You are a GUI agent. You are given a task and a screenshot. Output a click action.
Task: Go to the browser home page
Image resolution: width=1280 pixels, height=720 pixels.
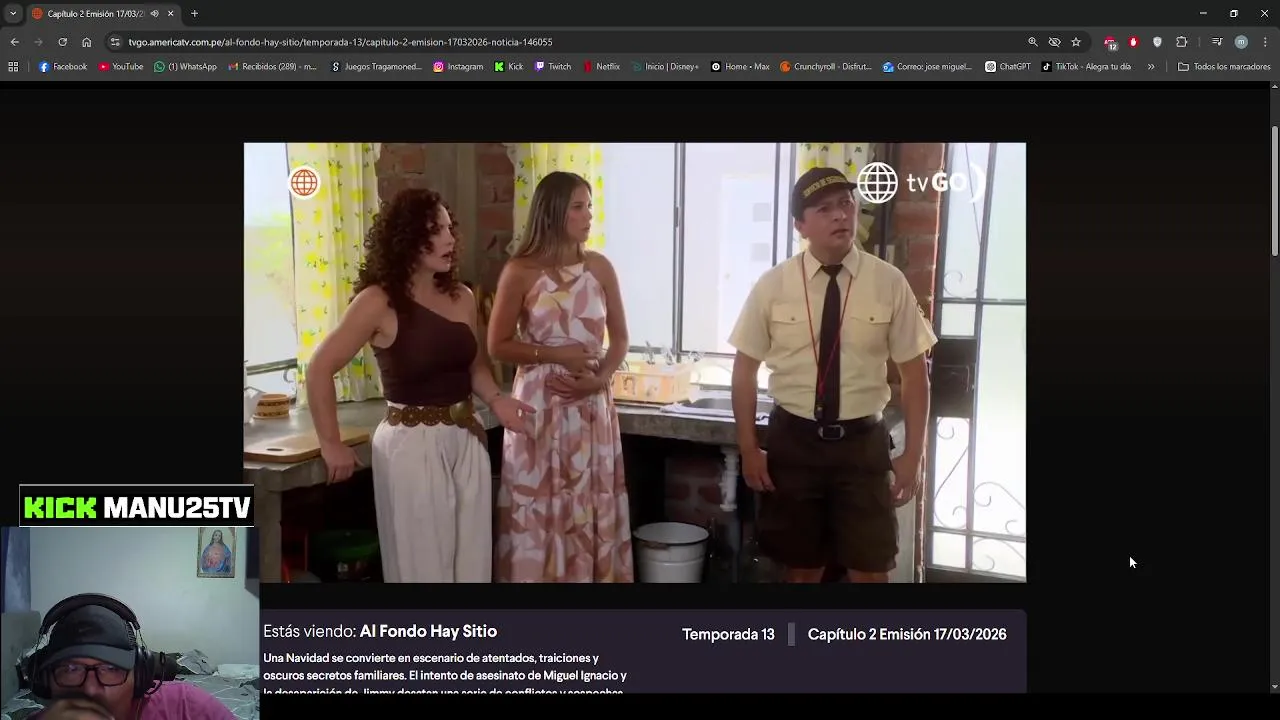point(86,42)
